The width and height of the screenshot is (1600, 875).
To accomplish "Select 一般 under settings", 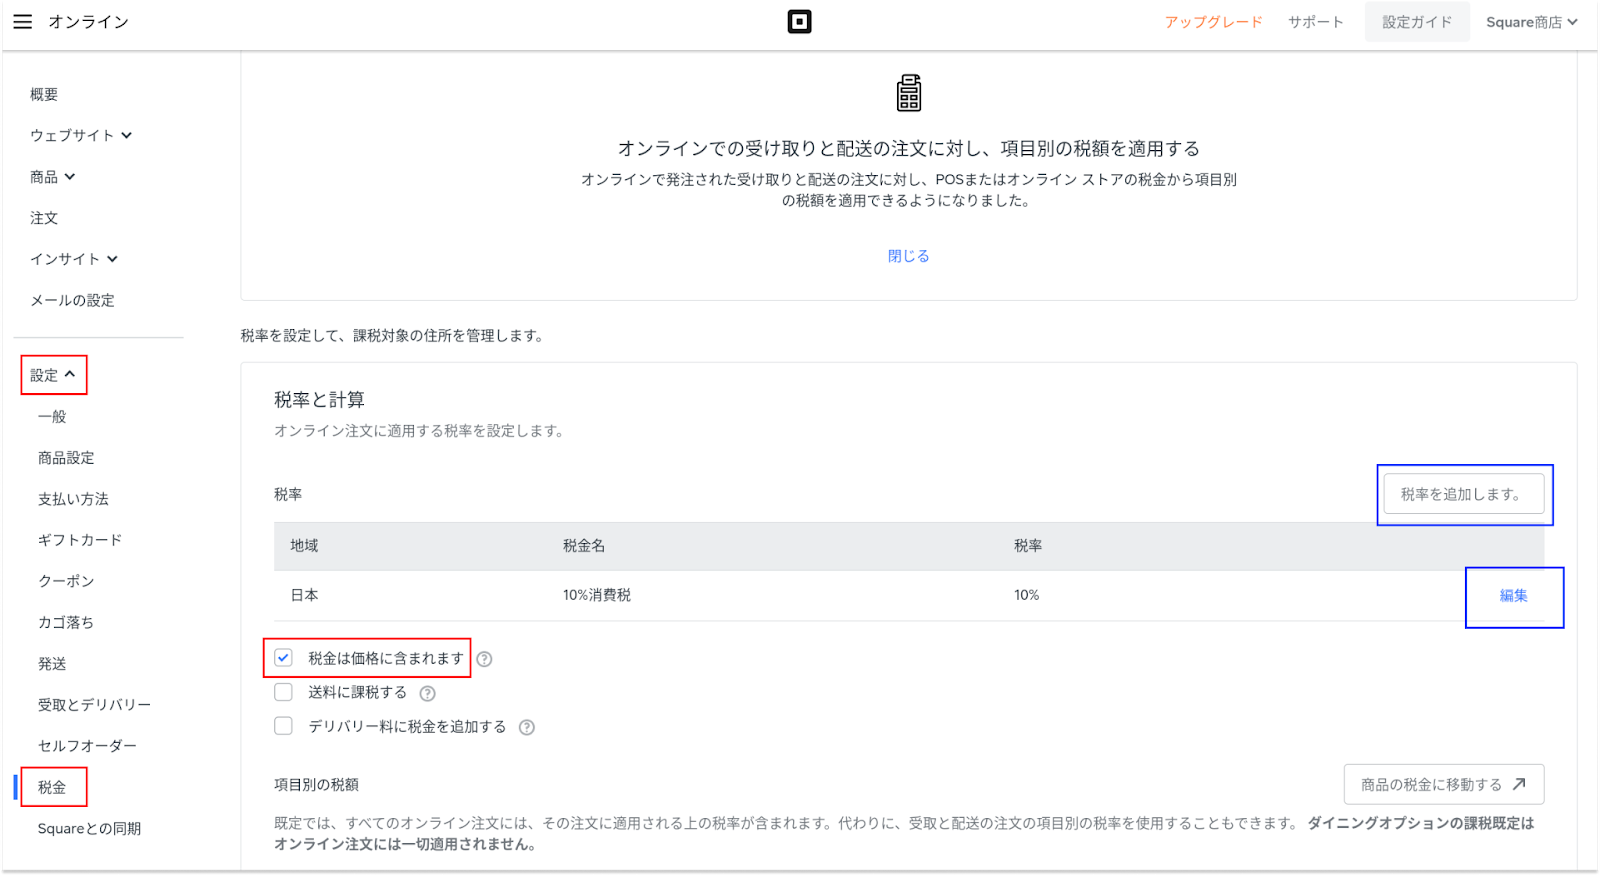I will click(x=52, y=416).
